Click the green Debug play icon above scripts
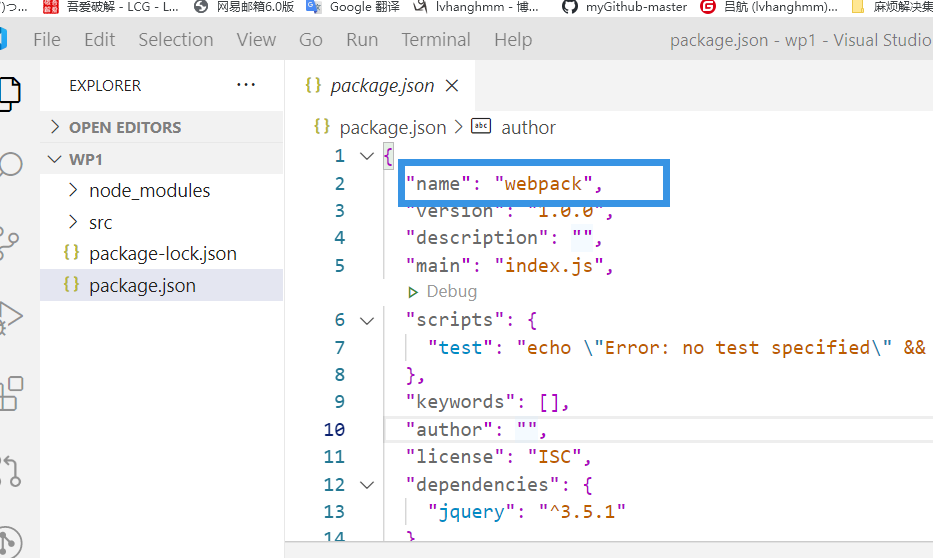The width and height of the screenshot is (933, 558). [x=412, y=292]
